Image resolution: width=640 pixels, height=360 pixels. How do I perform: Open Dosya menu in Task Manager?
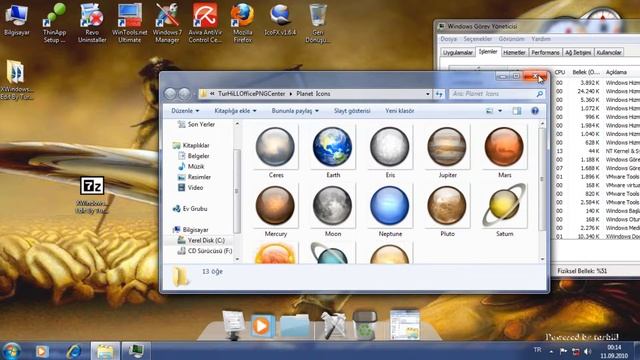coord(448,39)
